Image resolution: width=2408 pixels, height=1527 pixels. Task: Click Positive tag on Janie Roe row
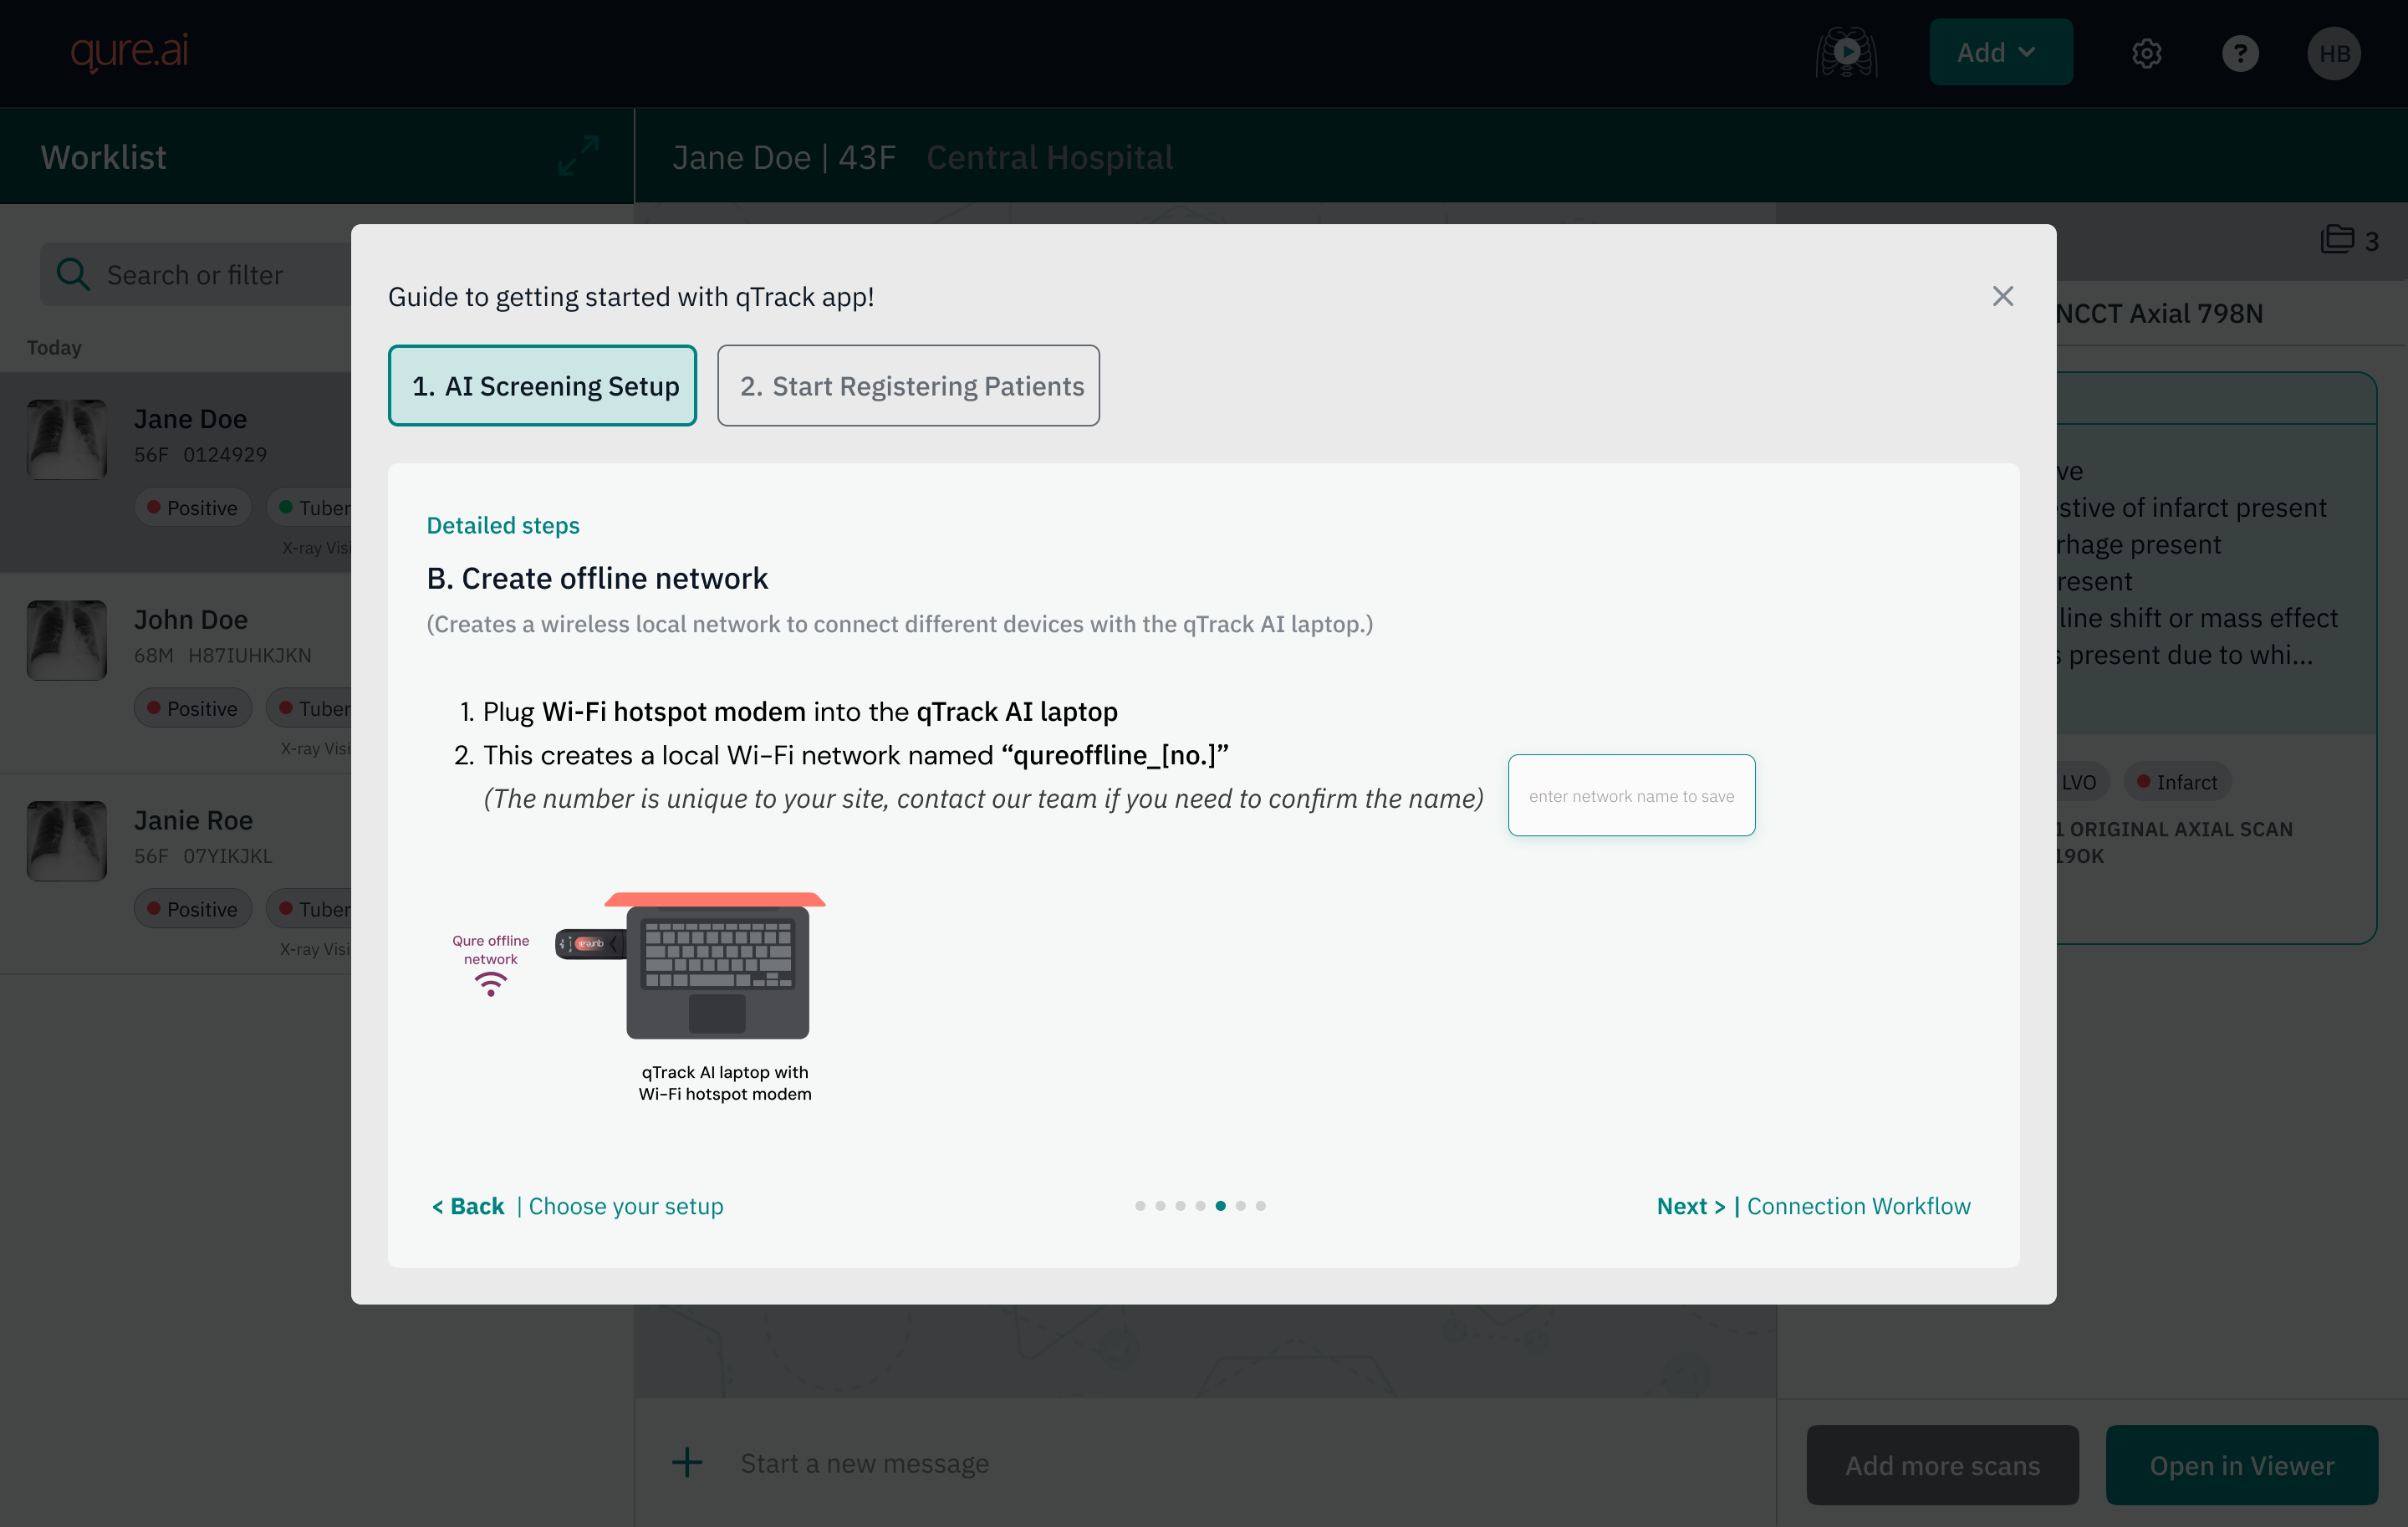coord(193,909)
